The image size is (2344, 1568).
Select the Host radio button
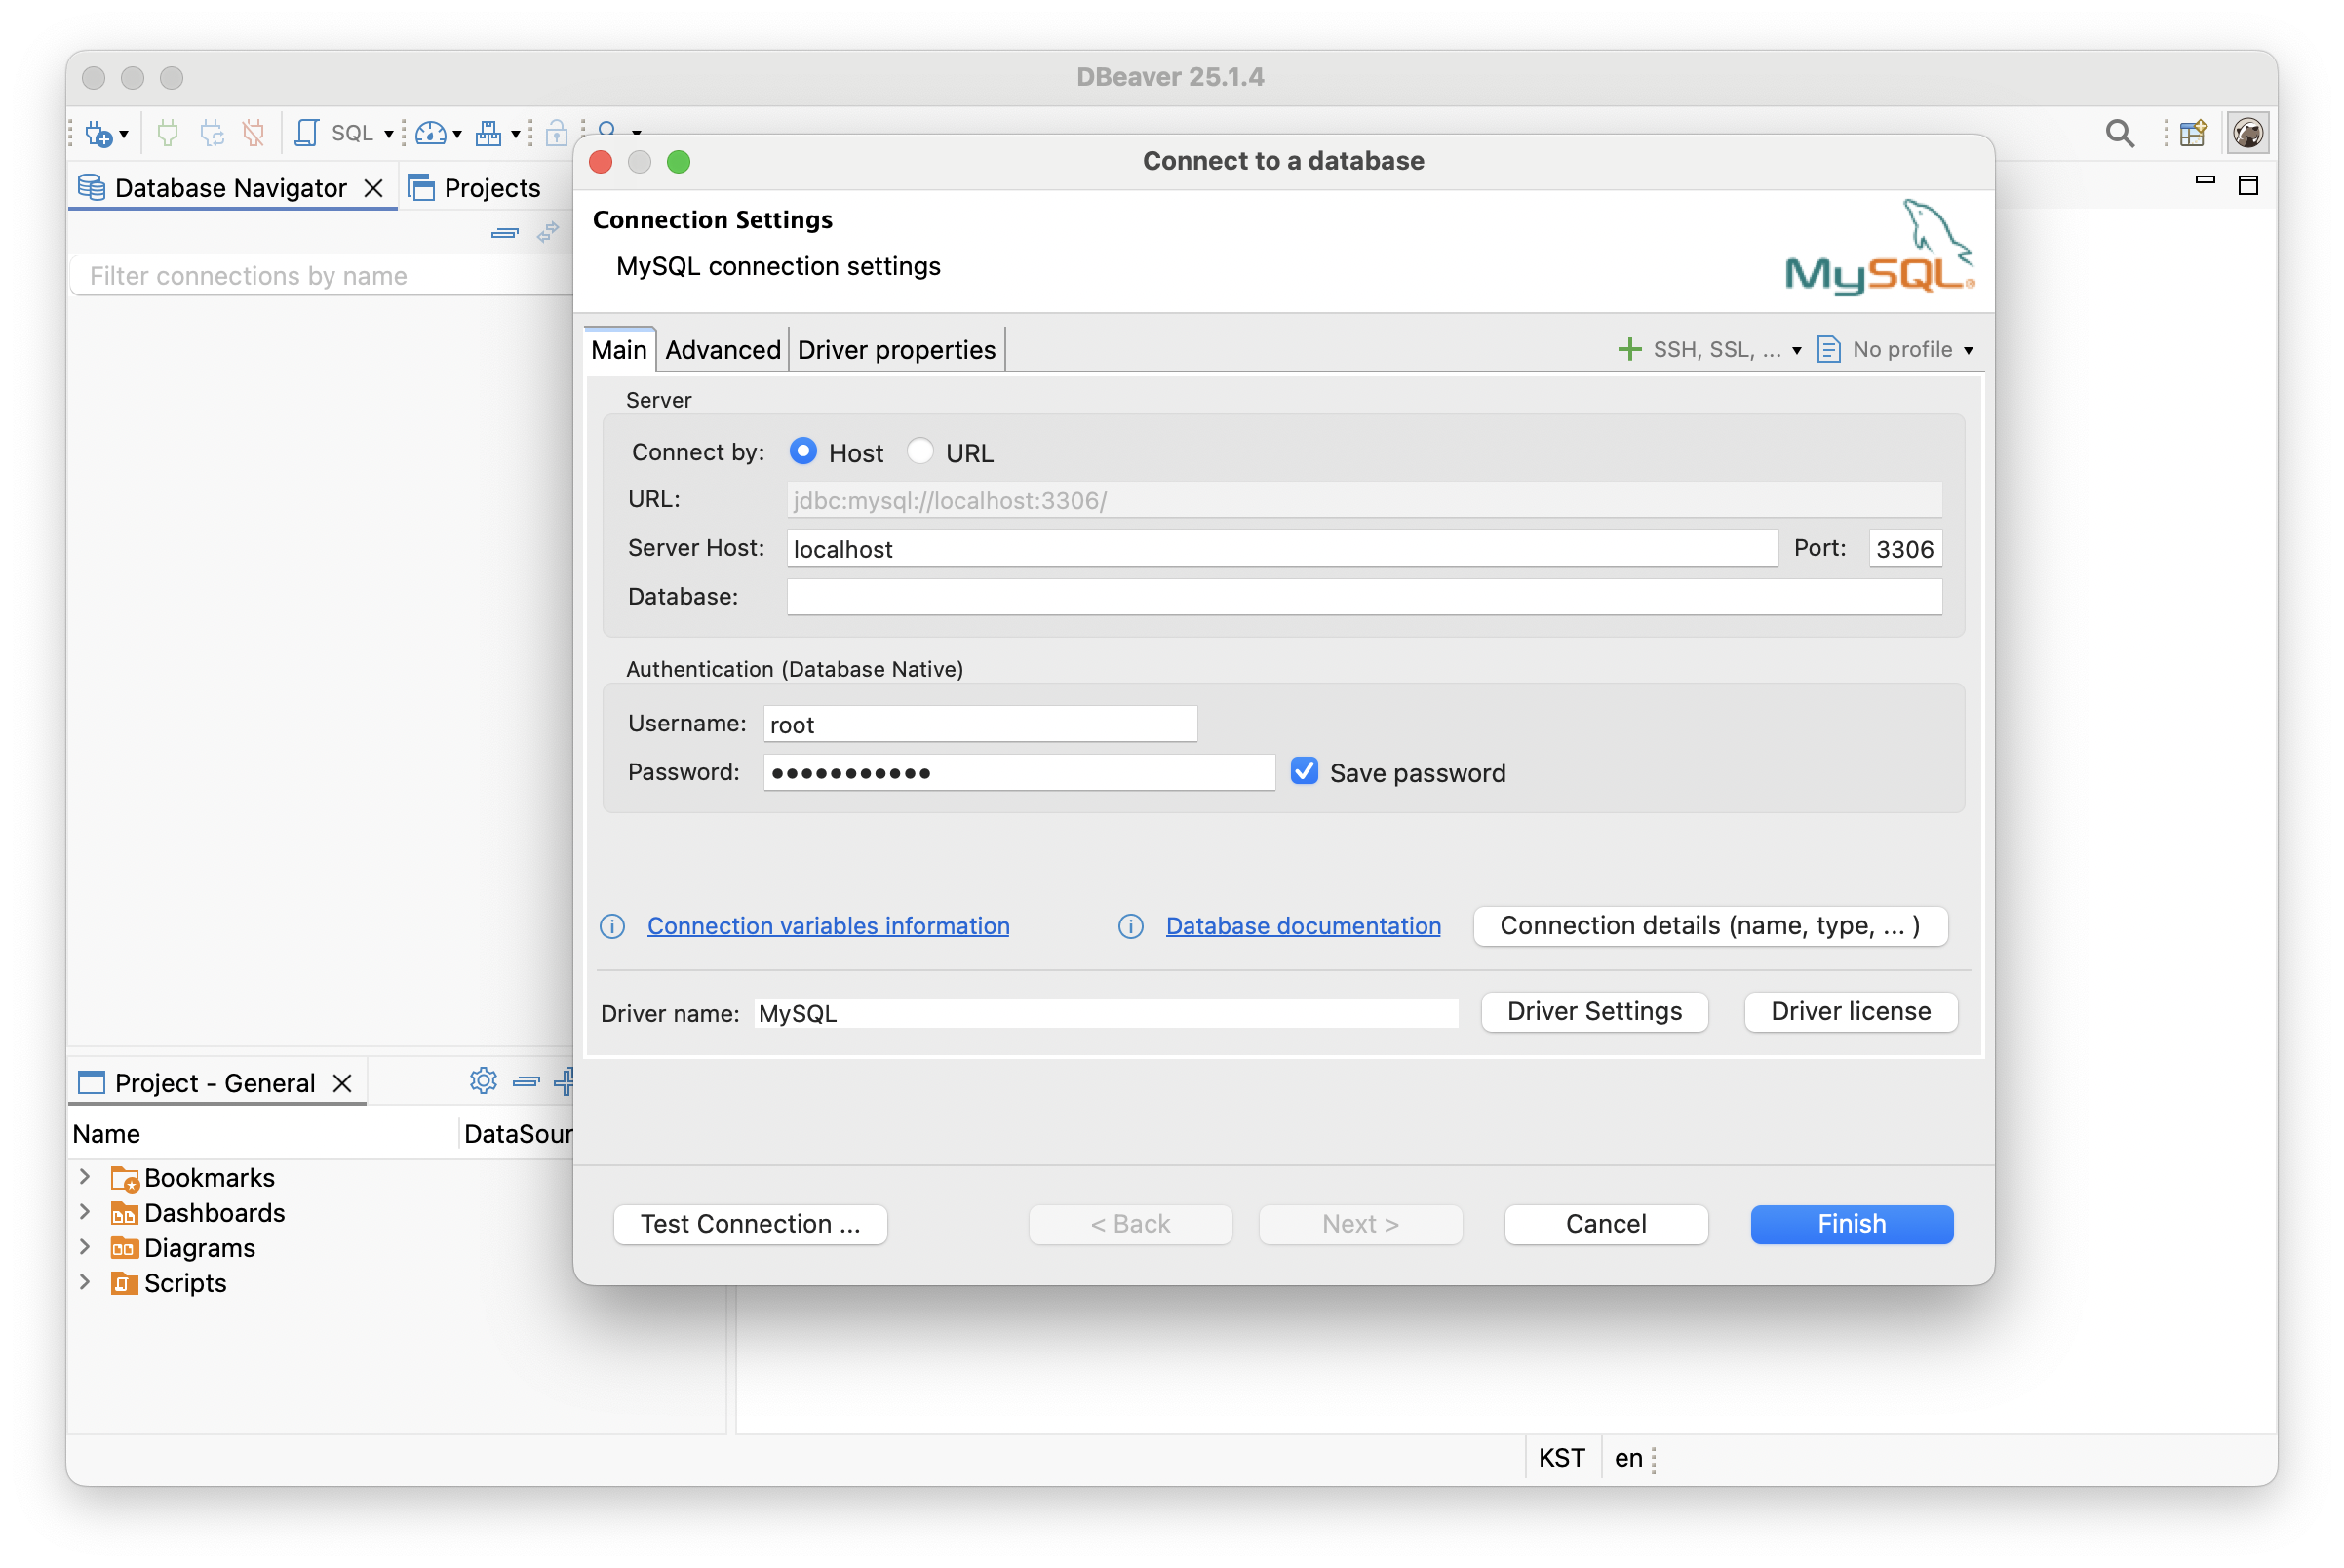tap(803, 452)
